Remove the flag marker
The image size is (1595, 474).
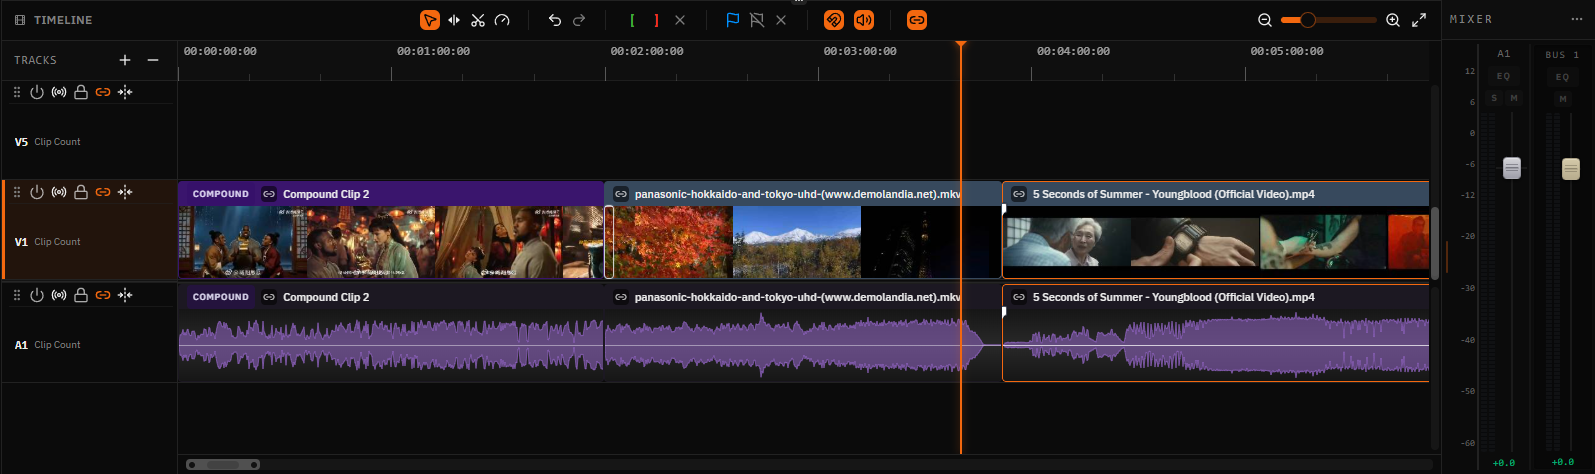coord(757,20)
